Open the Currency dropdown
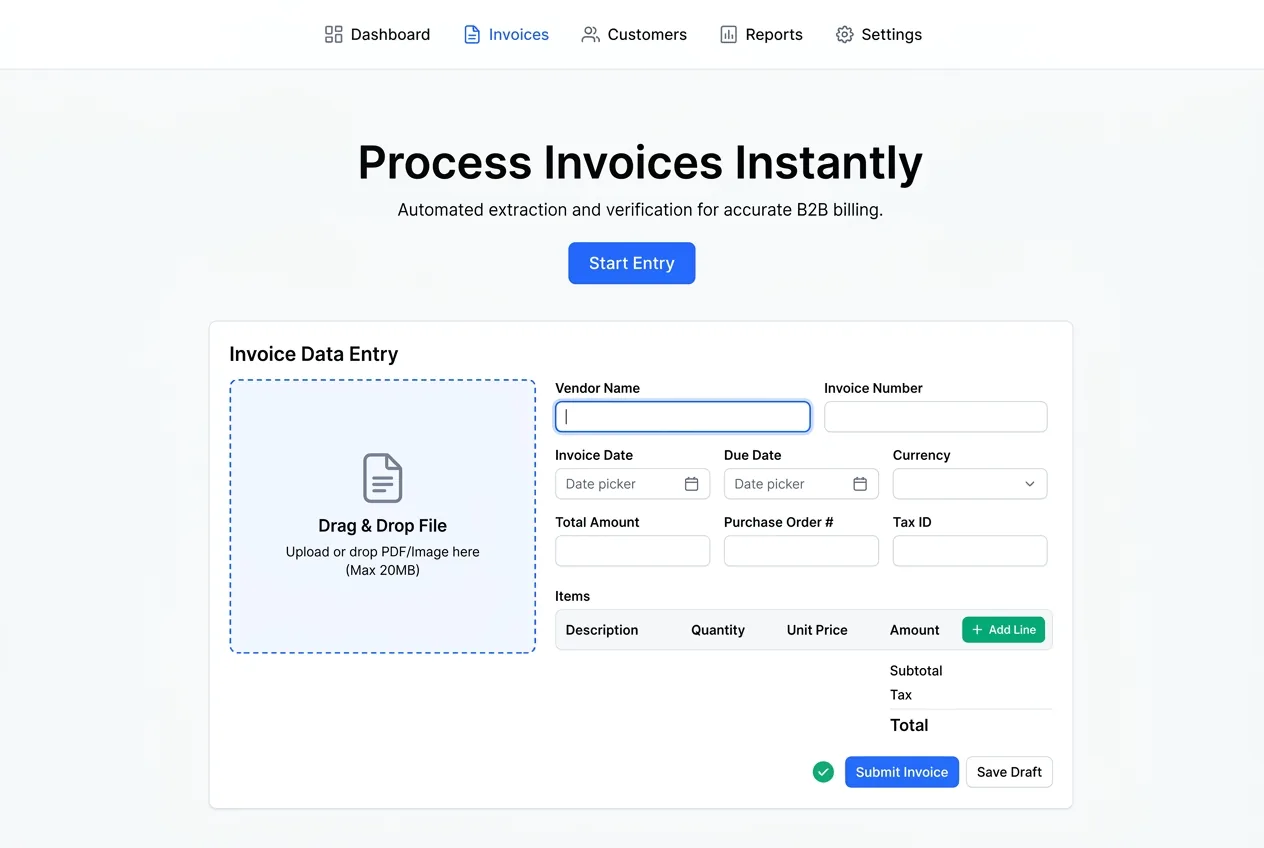This screenshot has width=1264, height=848. (x=969, y=483)
